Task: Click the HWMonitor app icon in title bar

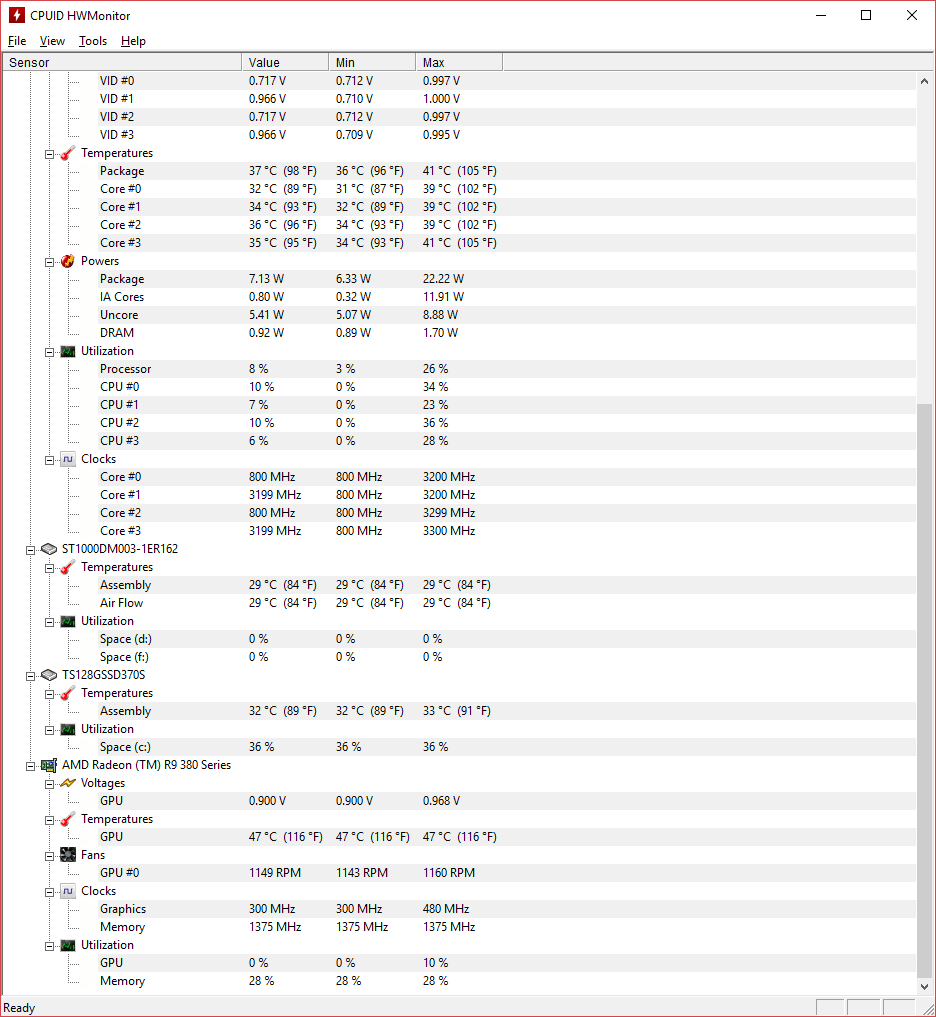Action: pos(16,15)
